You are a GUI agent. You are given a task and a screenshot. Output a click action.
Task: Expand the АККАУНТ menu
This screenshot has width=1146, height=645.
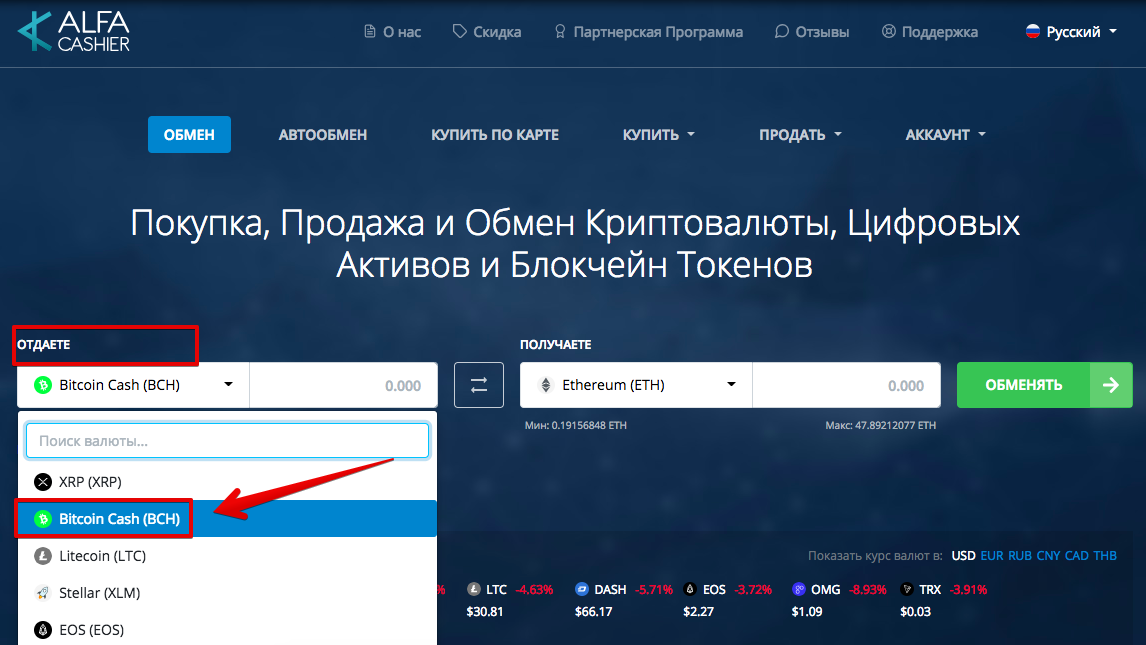946,134
